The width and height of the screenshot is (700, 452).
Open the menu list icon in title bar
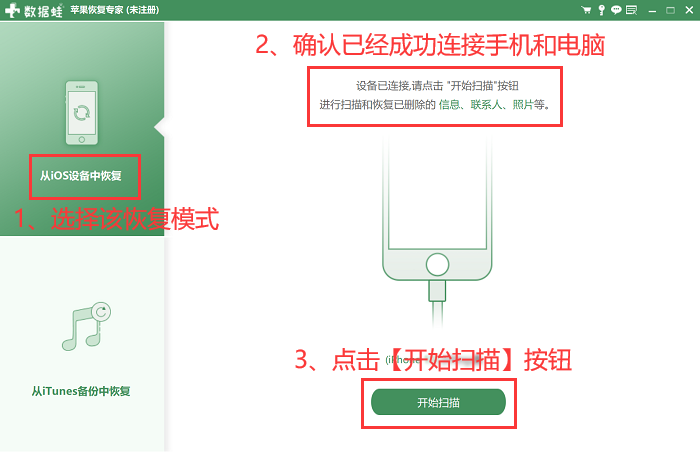click(631, 10)
